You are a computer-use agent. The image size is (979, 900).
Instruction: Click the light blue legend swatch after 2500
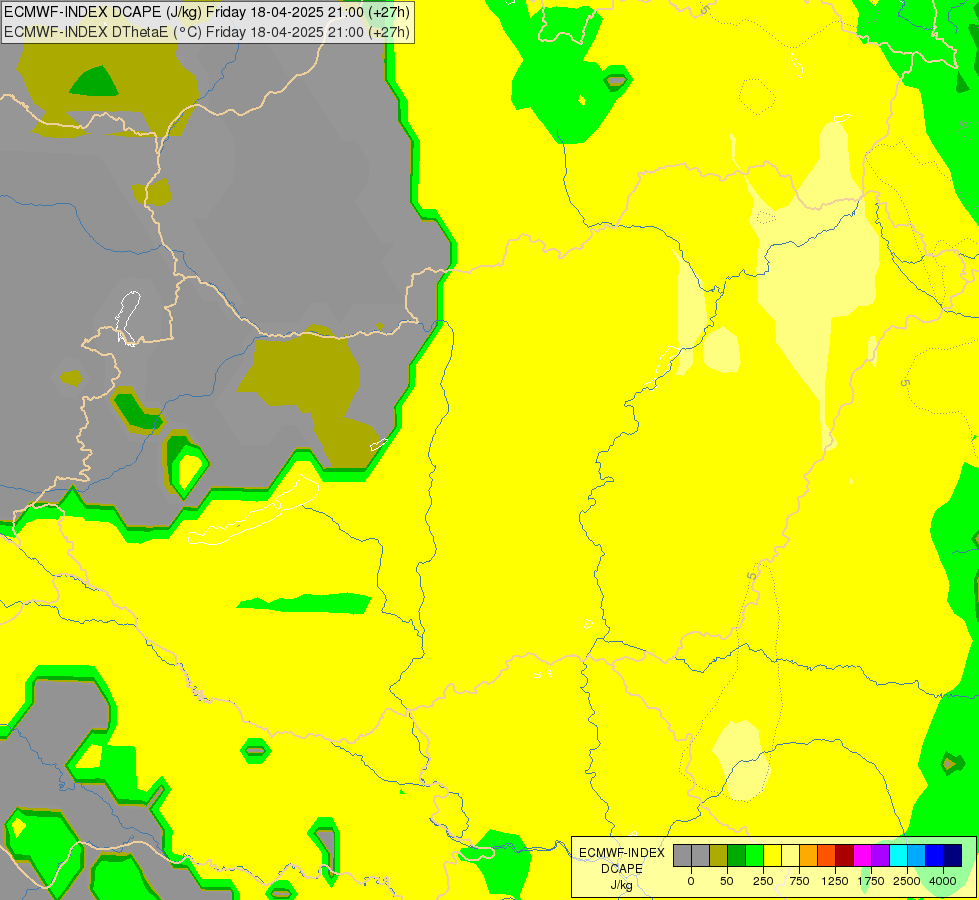917,855
